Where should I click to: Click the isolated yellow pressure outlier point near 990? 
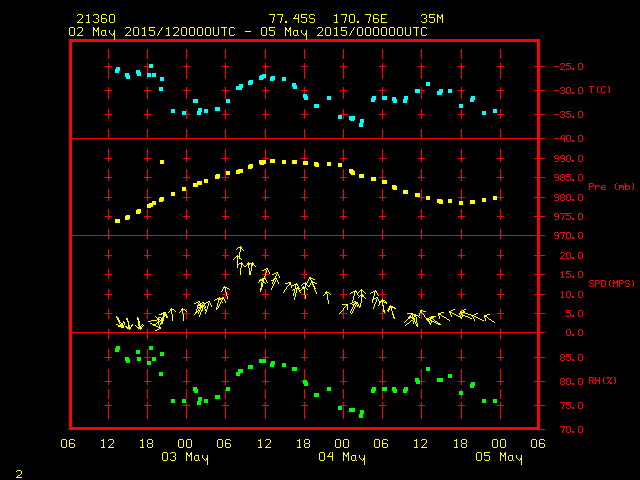(162, 162)
